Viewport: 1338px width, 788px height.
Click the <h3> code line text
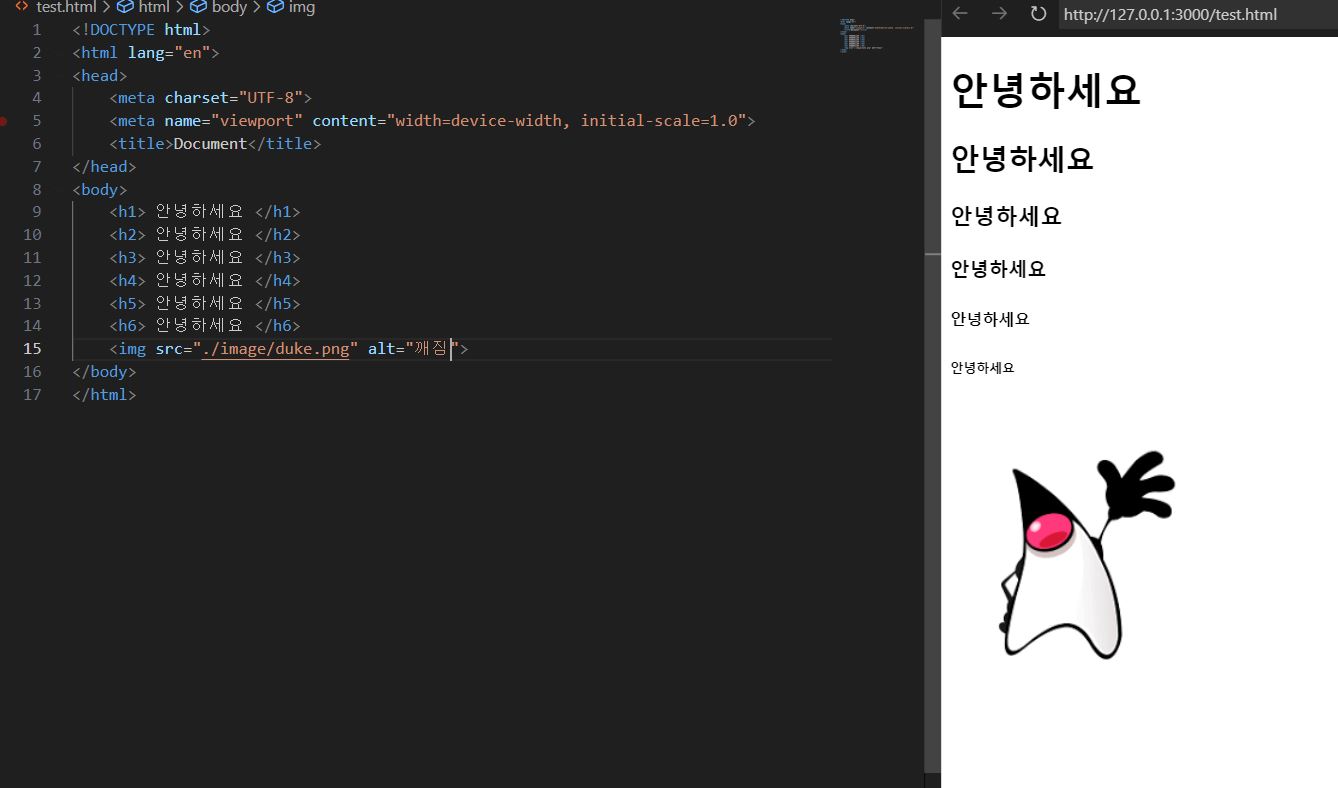click(205, 258)
